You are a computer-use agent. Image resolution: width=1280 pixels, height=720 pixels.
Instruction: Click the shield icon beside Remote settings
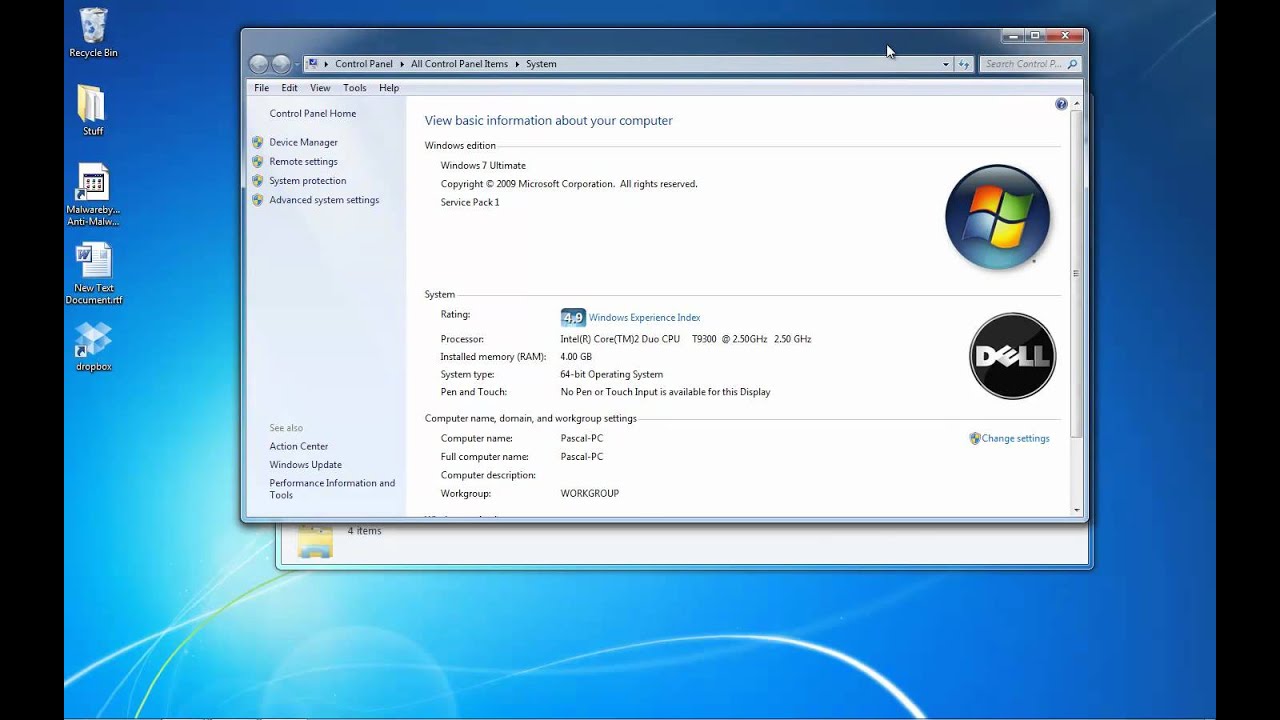tap(258, 161)
